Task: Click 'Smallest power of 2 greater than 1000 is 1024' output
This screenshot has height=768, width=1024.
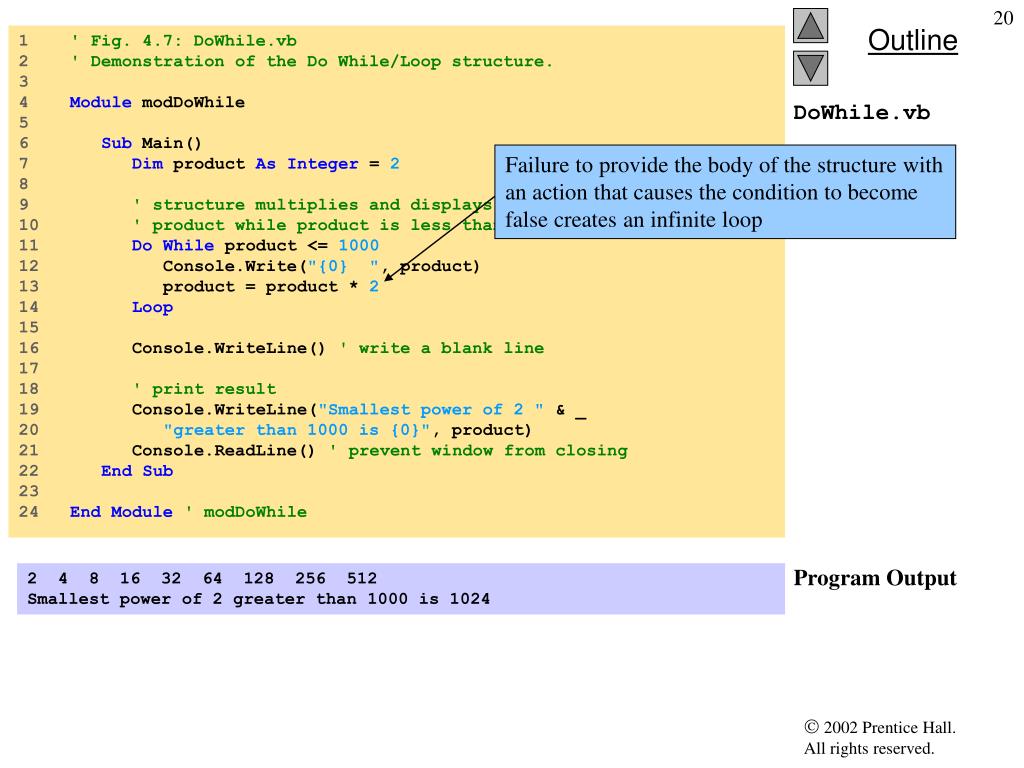Action: [x=259, y=600]
